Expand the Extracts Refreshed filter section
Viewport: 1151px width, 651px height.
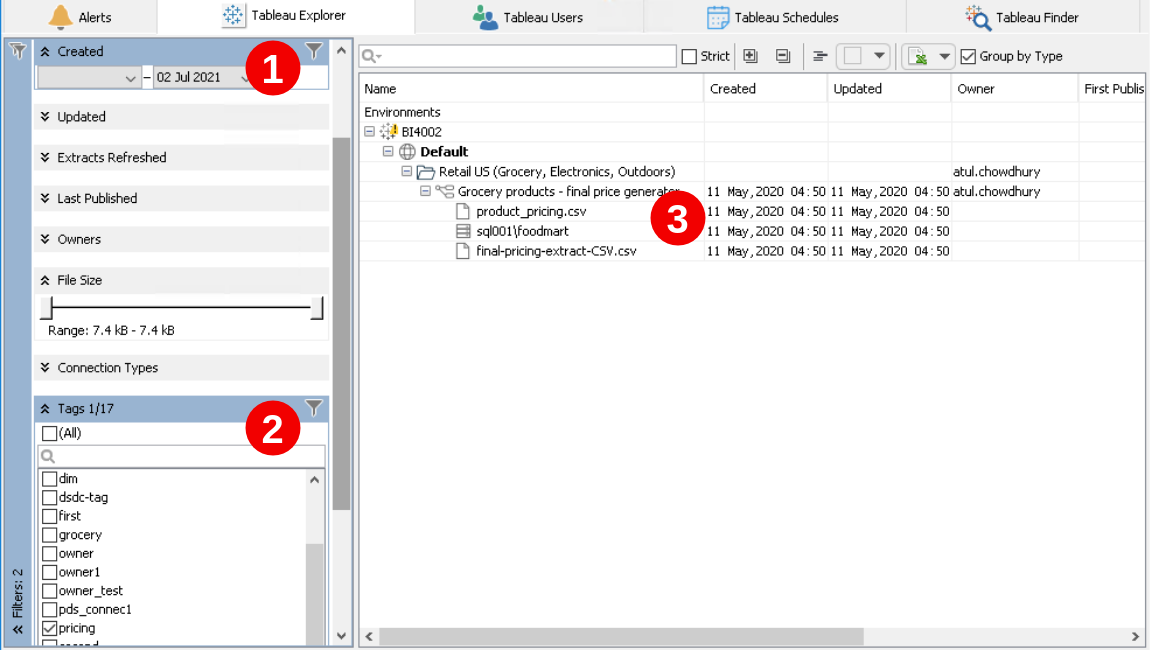click(x=45, y=158)
